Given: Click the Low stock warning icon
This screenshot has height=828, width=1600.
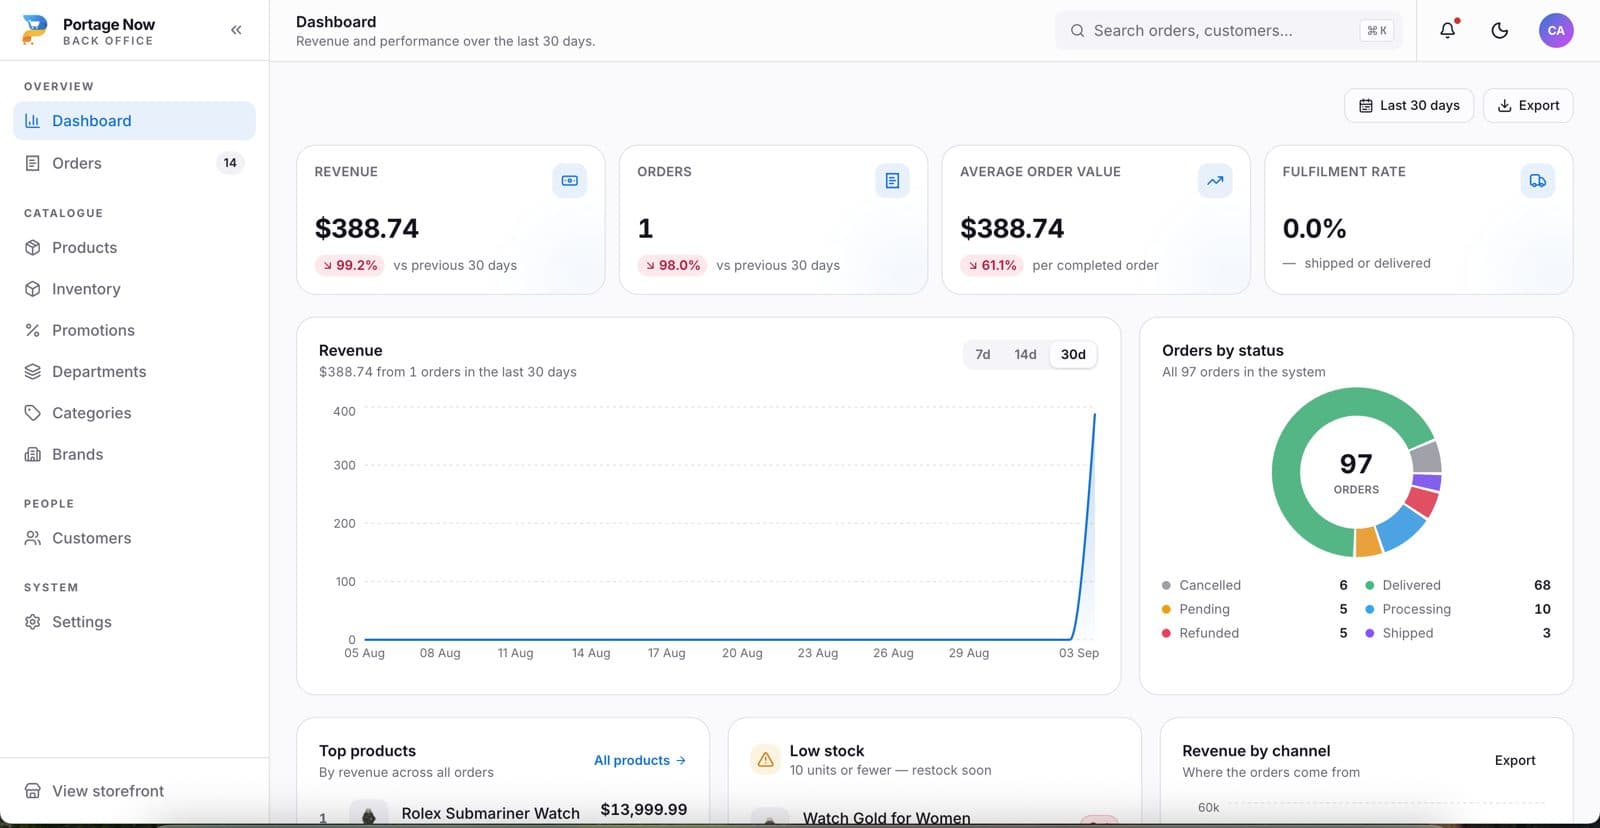Looking at the screenshot, I should pyautogui.click(x=766, y=760).
